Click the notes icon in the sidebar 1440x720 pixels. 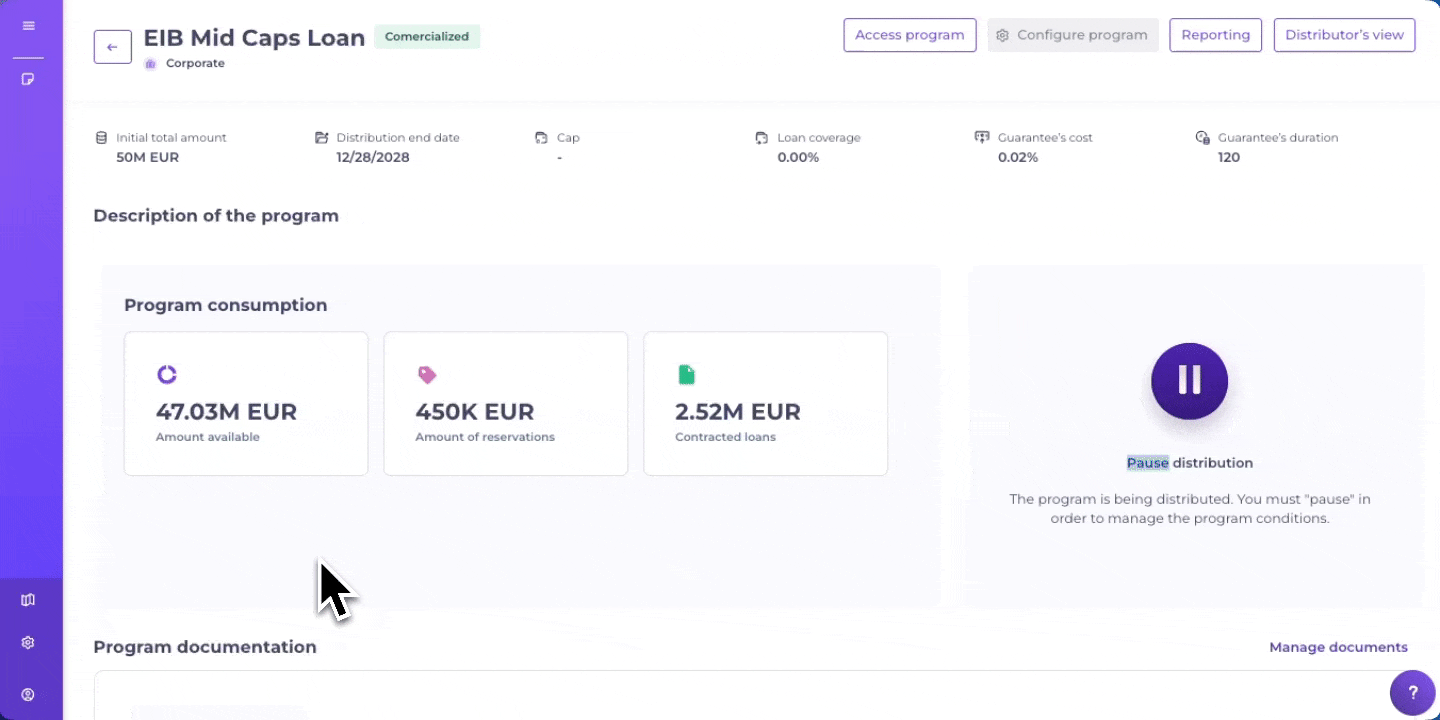click(28, 79)
